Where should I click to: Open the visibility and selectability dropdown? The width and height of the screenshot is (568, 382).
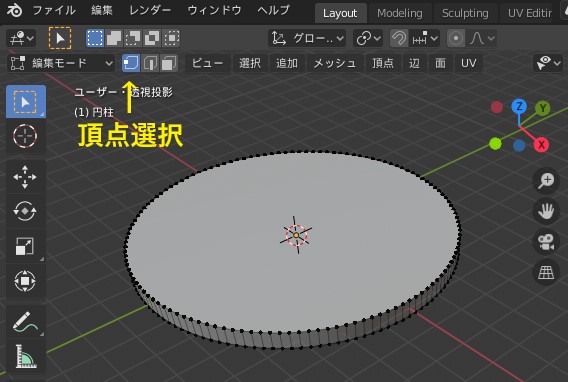(548, 63)
